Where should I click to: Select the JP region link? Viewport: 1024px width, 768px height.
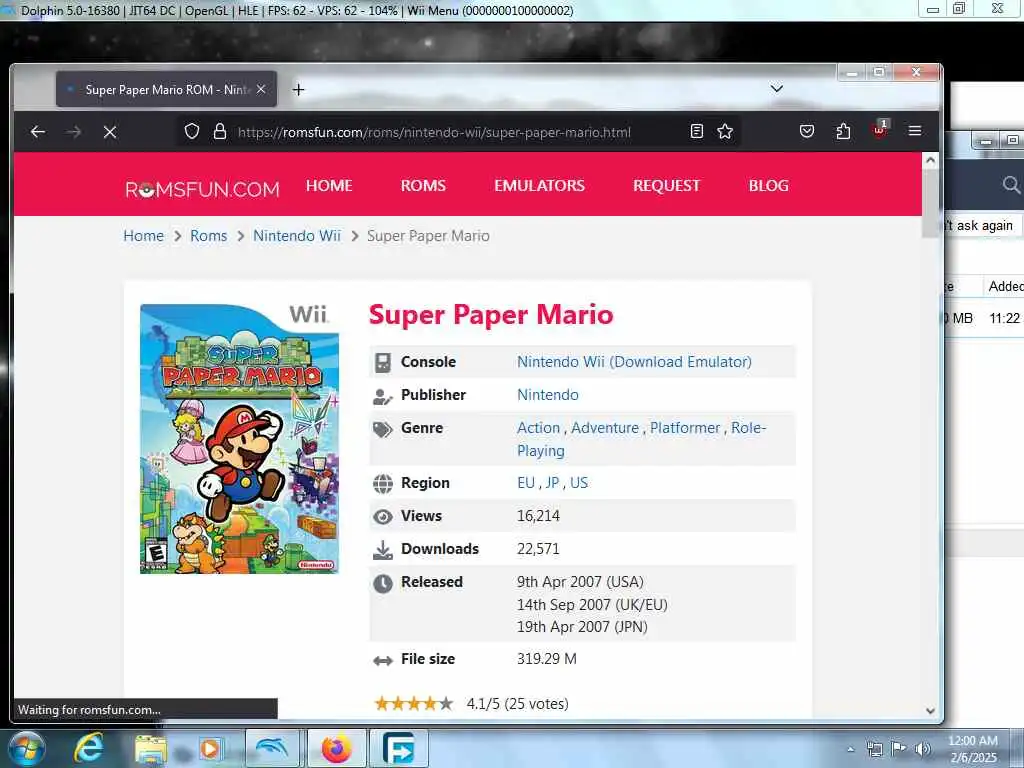552,483
